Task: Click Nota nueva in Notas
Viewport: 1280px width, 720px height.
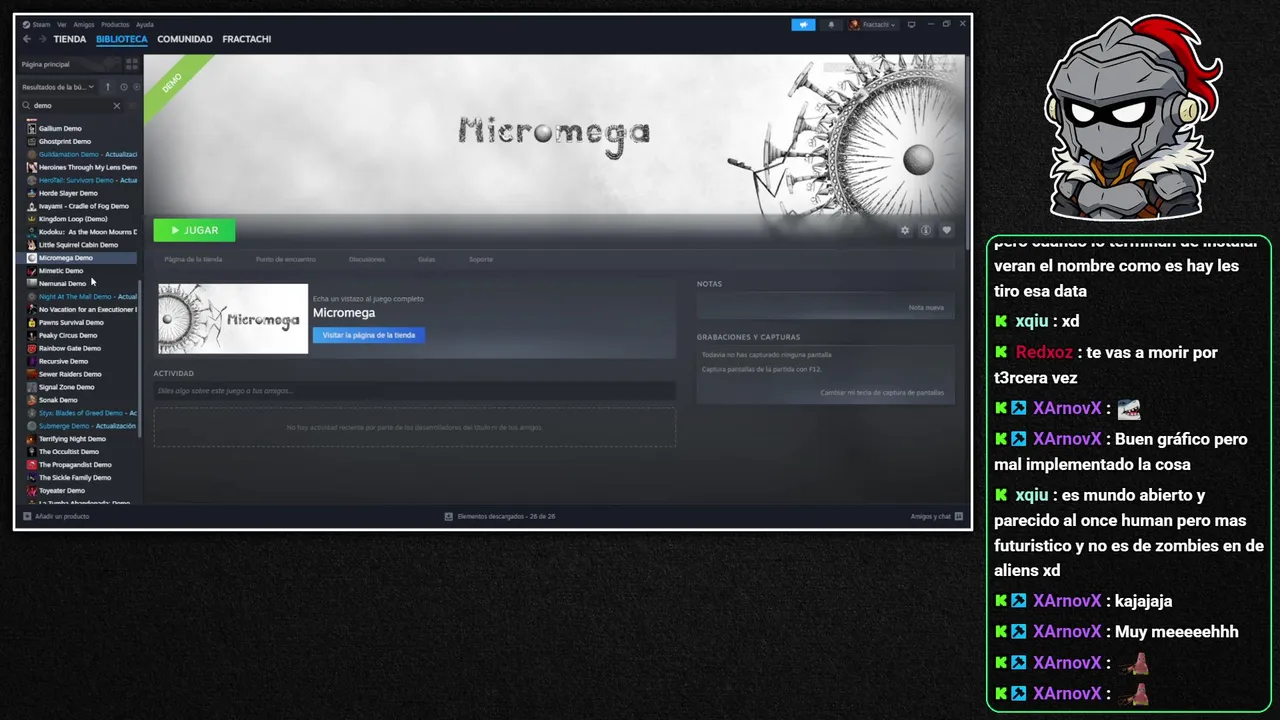Action: click(x=926, y=307)
